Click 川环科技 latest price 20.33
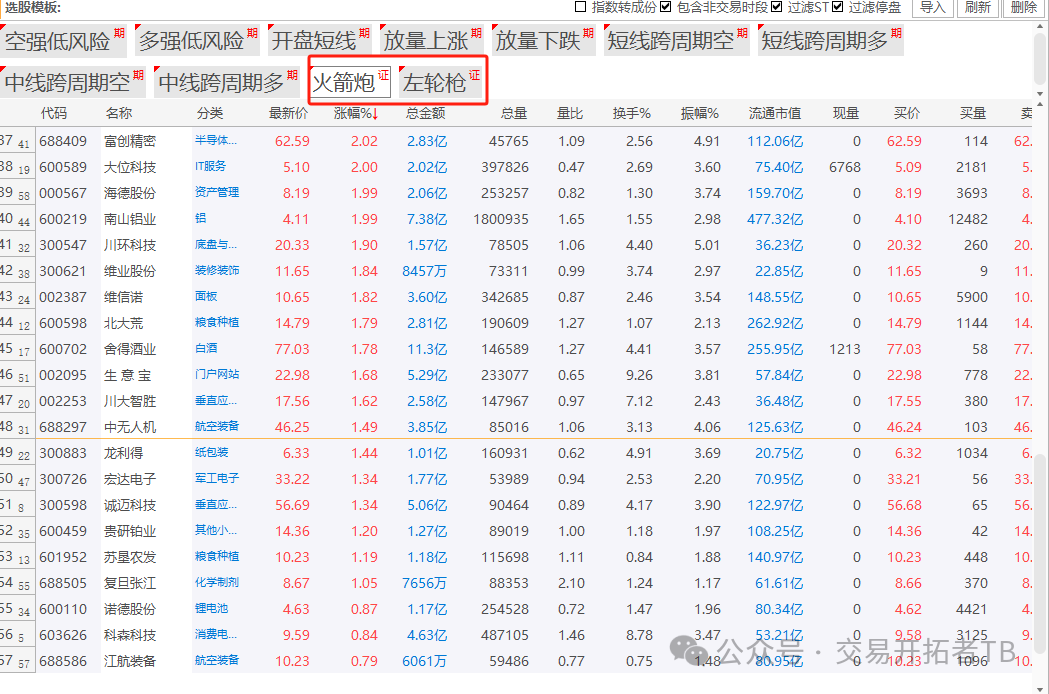The image size is (1049, 694). [x=292, y=245]
